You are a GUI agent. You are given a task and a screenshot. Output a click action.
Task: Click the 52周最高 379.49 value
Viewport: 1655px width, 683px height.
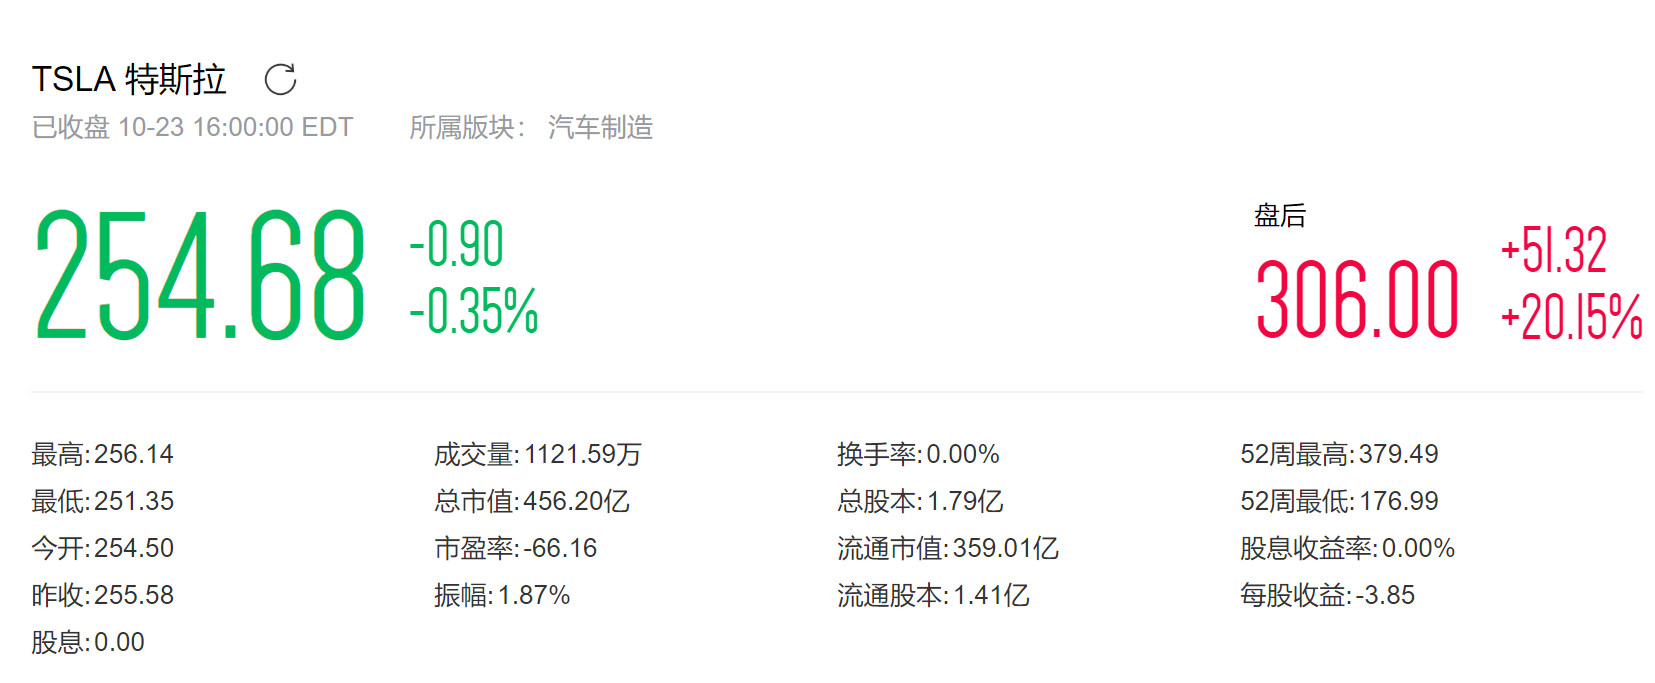pyautogui.click(x=1398, y=455)
